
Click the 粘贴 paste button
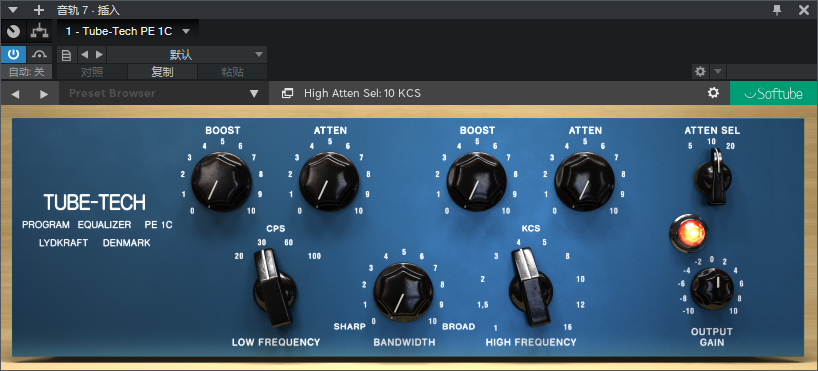click(232, 72)
